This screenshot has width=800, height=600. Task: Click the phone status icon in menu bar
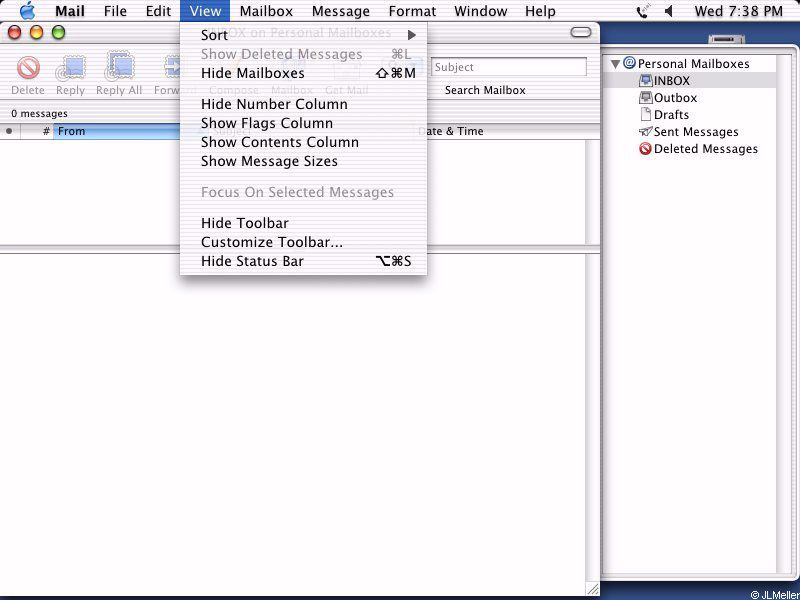(642, 11)
